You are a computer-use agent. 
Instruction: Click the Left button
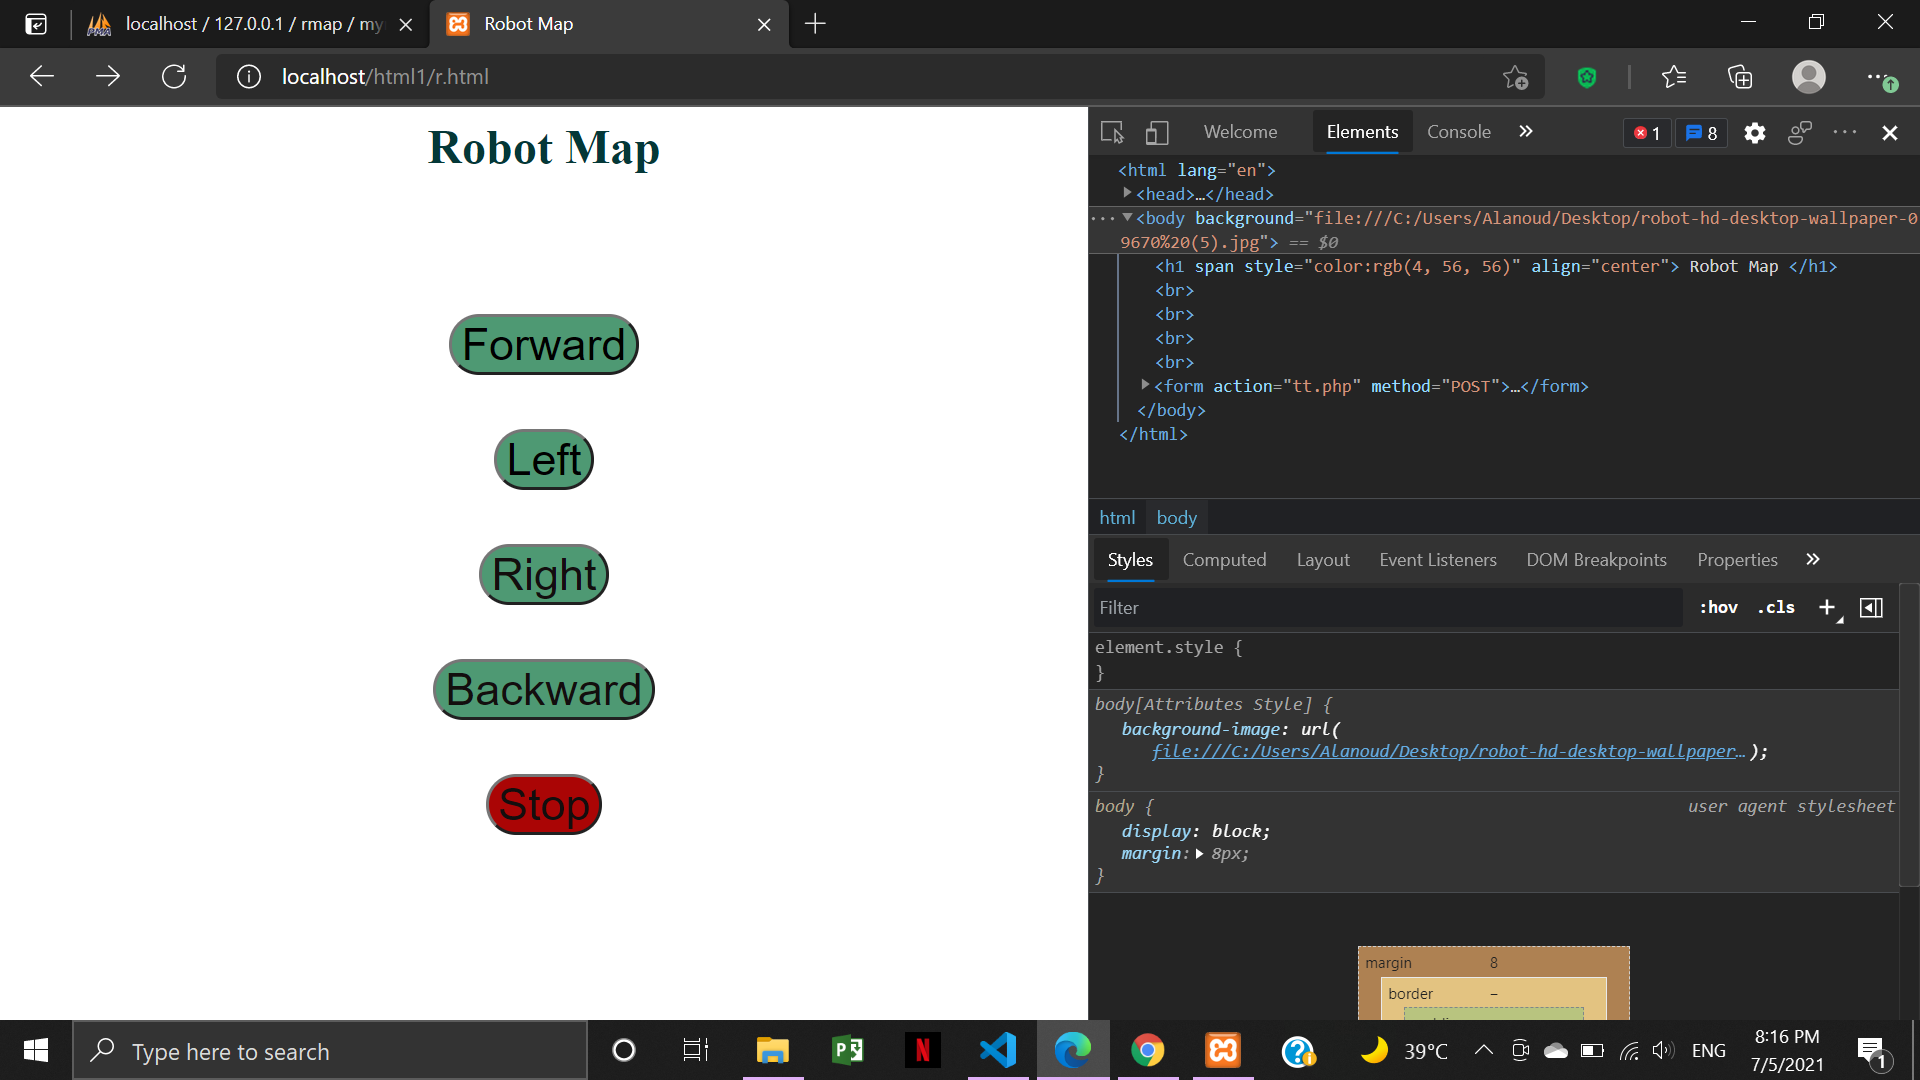(543, 460)
